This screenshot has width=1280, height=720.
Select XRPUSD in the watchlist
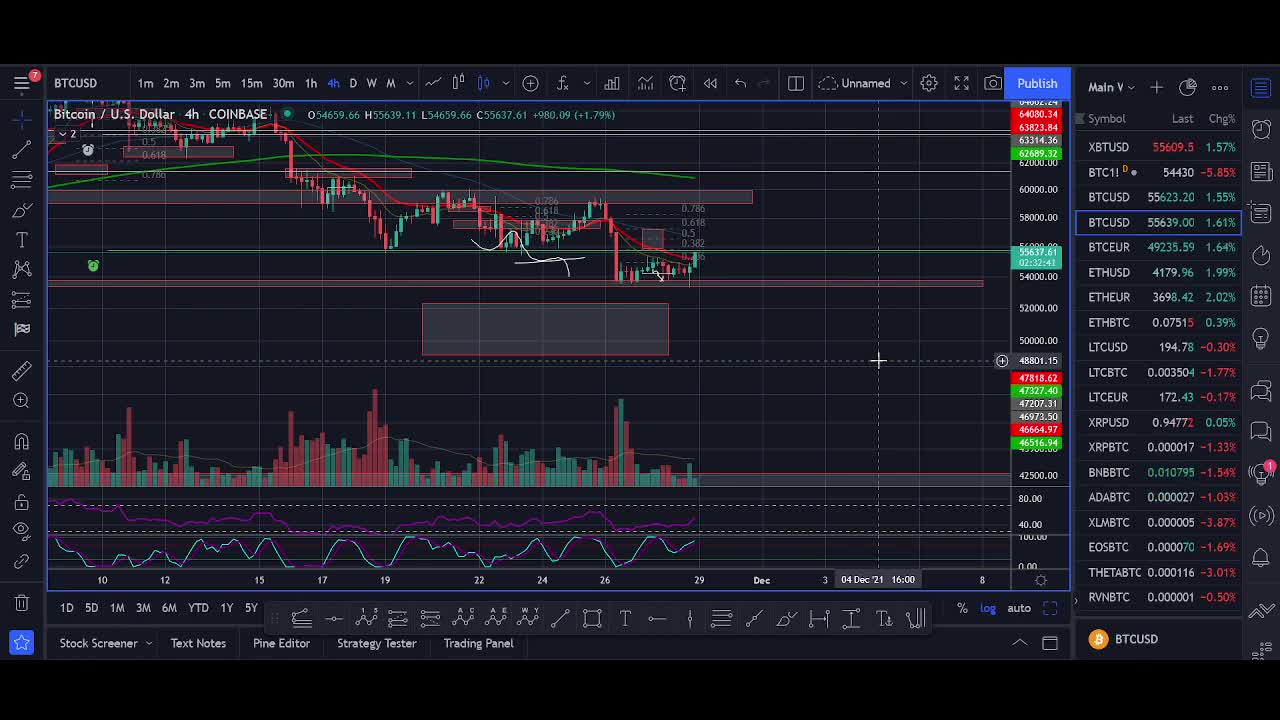click(x=1159, y=422)
